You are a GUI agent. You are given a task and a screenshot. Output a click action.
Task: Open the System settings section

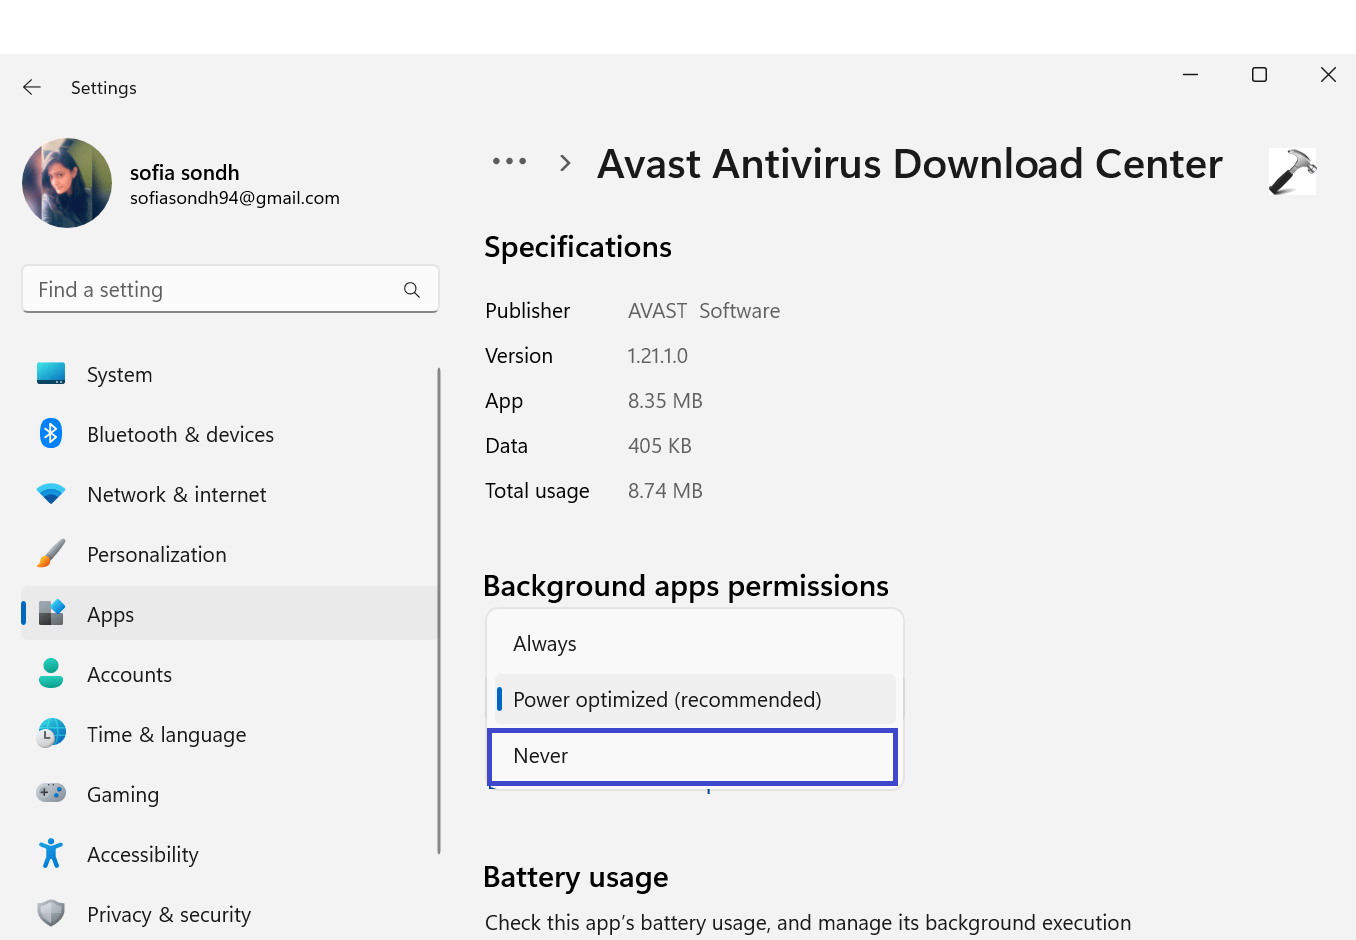pos(50,373)
